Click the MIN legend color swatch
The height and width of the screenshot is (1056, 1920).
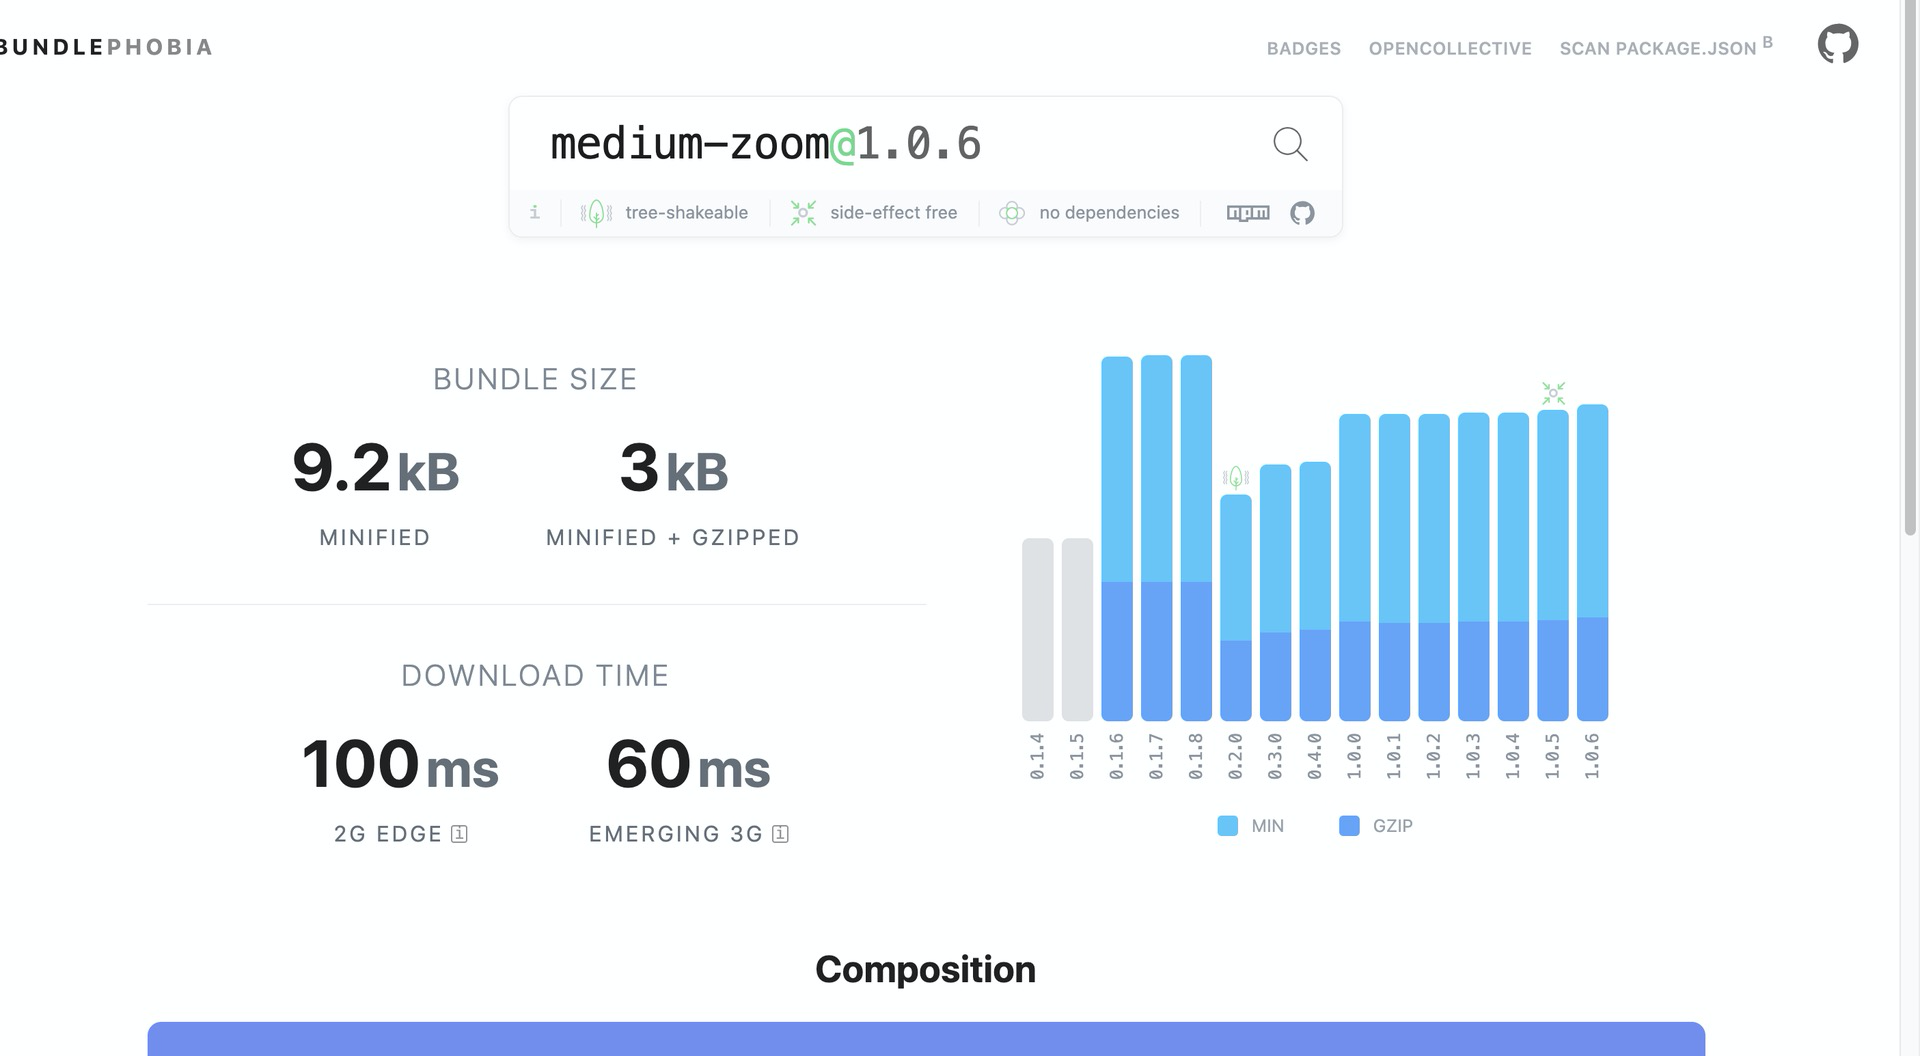[1227, 826]
